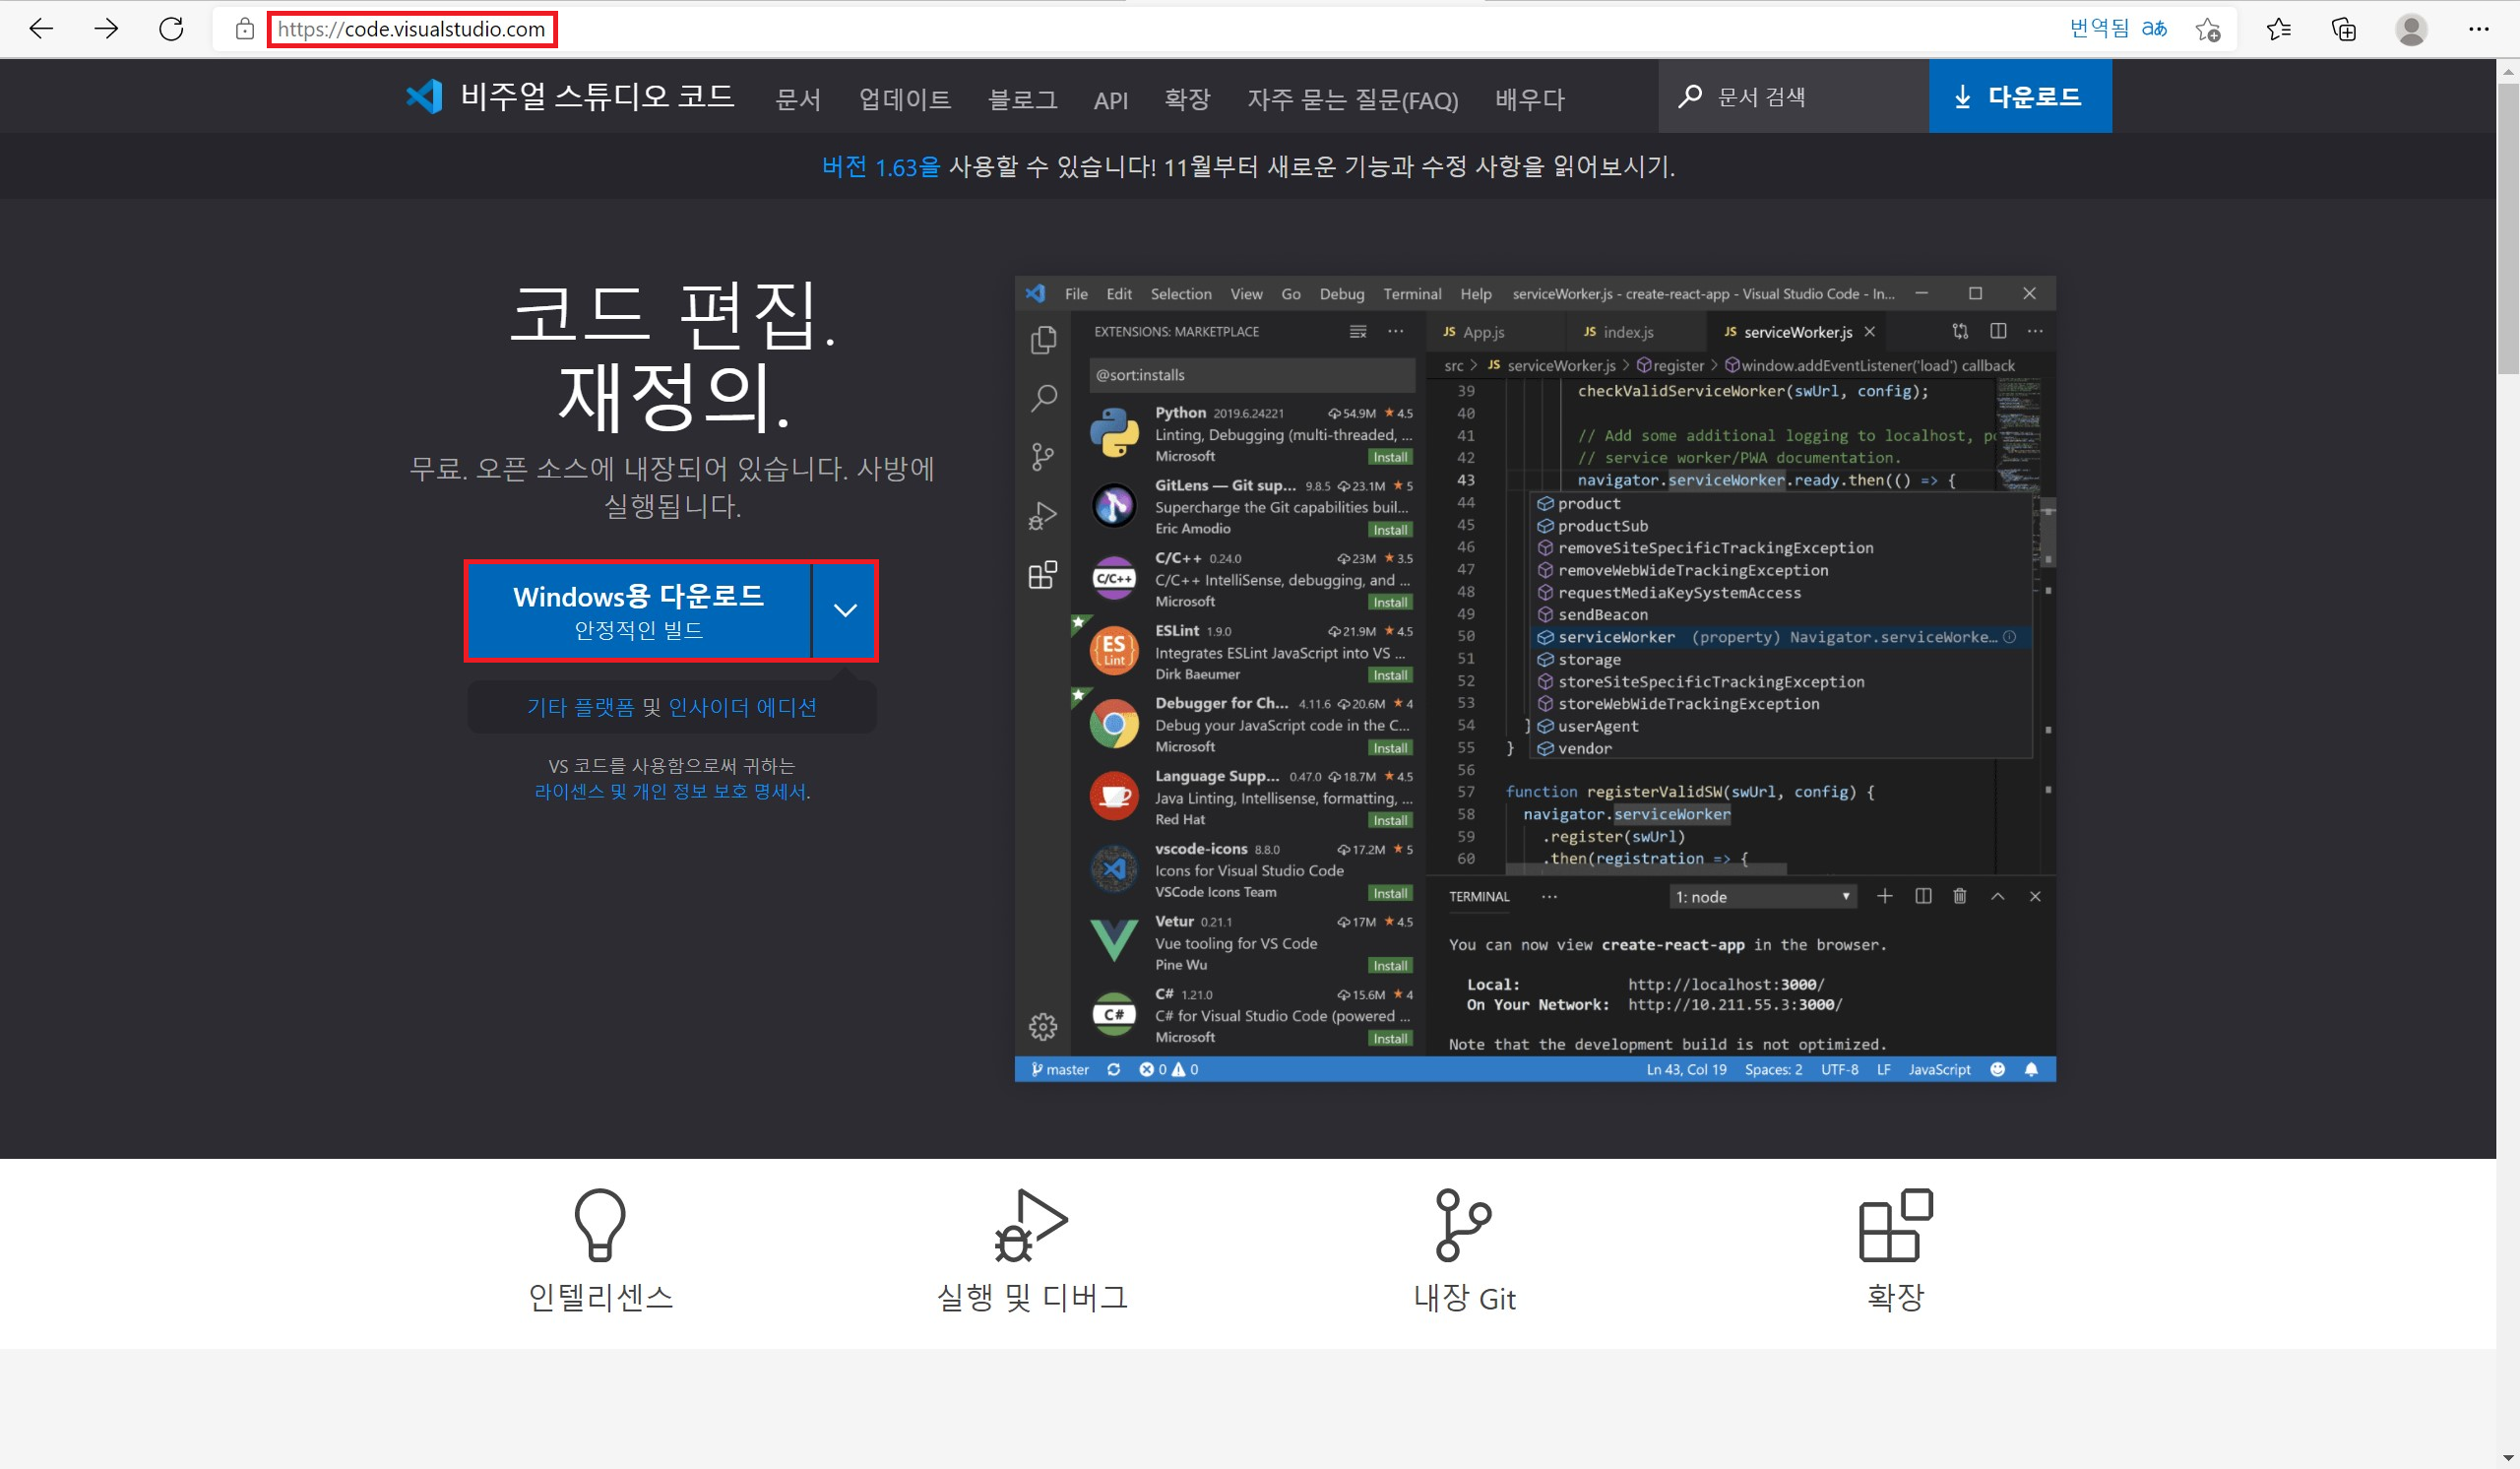Click the 문서 검색 search field
The image size is (2520, 1469).
1800,96
